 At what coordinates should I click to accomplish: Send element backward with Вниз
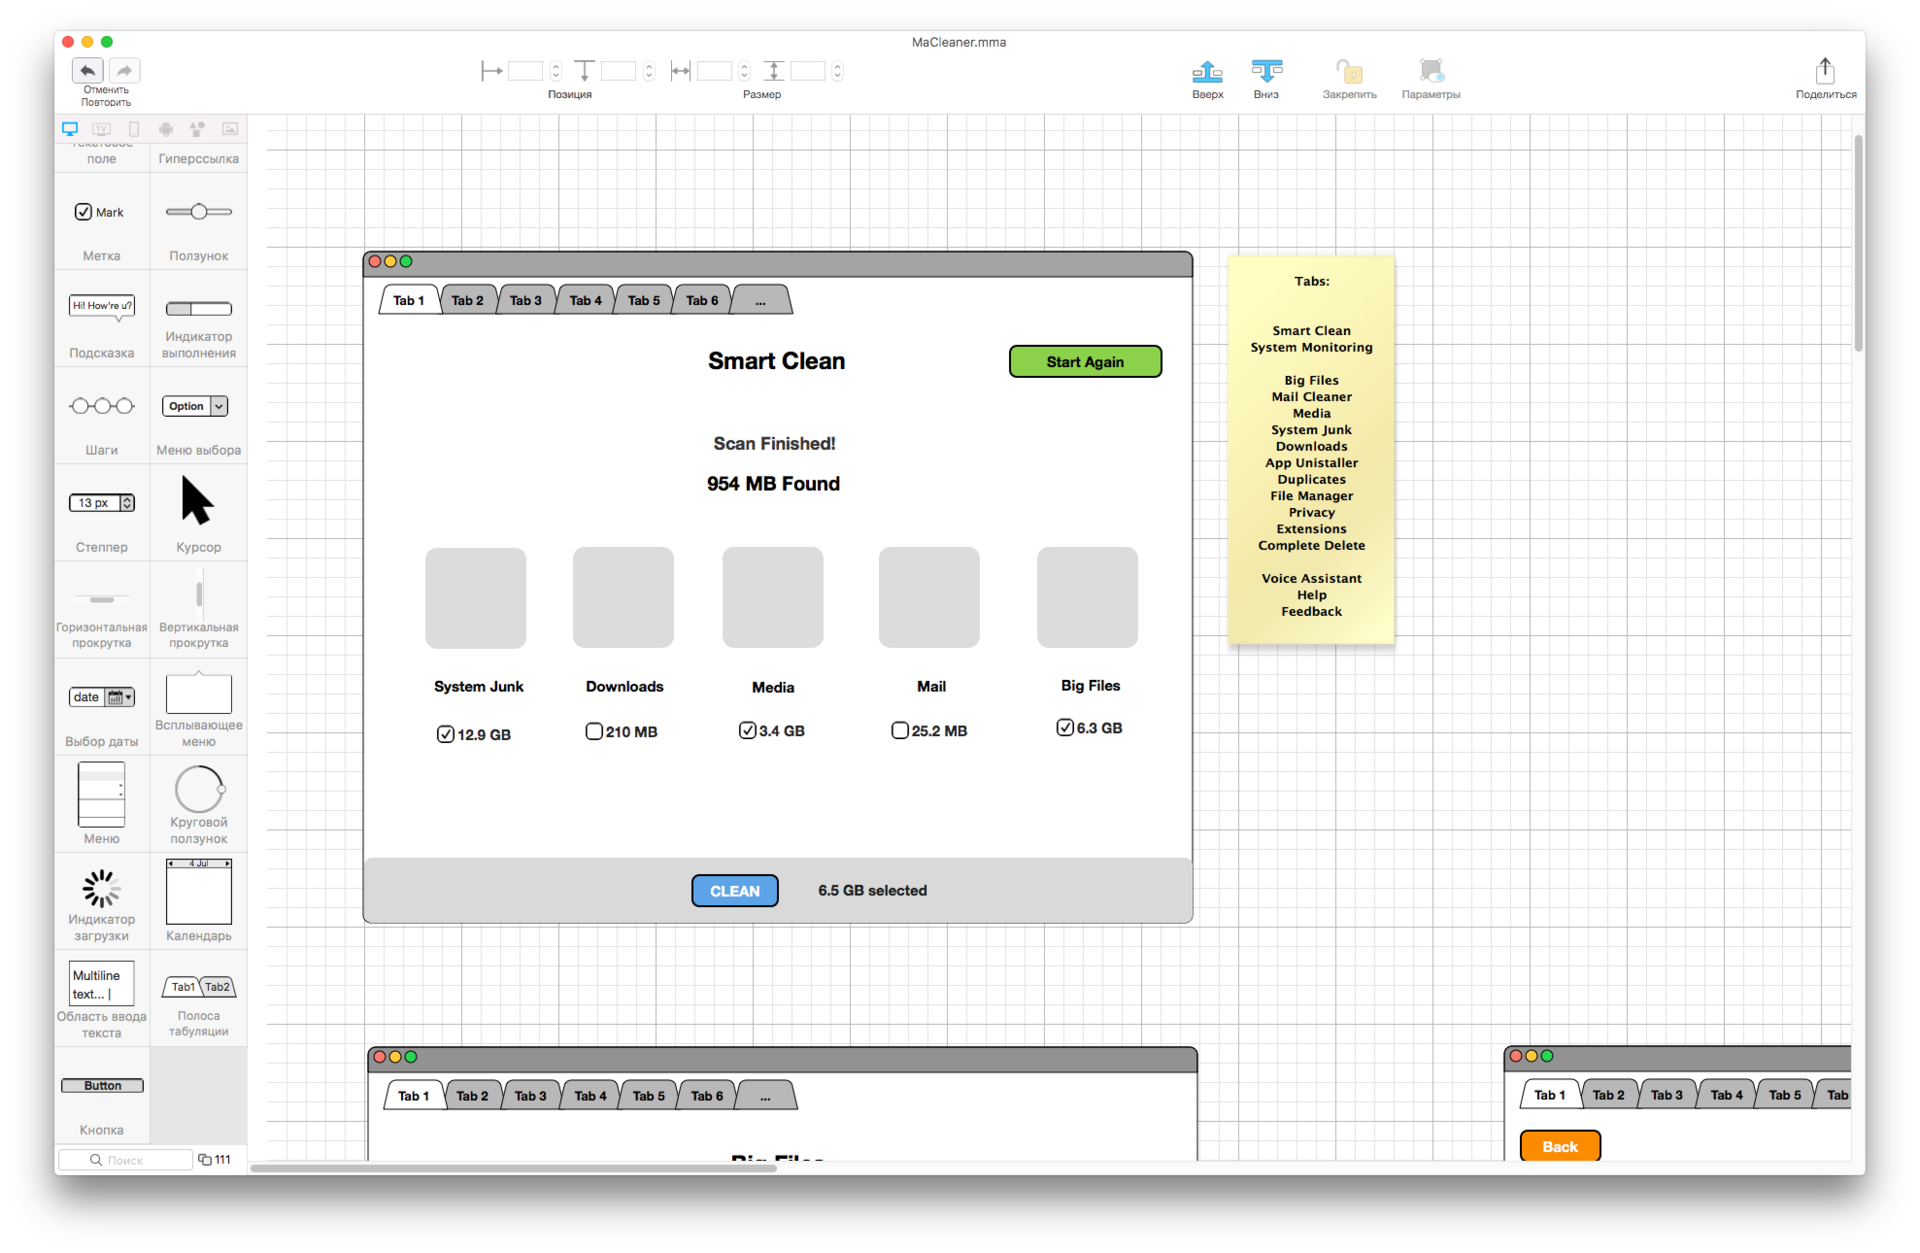pyautogui.click(x=1266, y=72)
